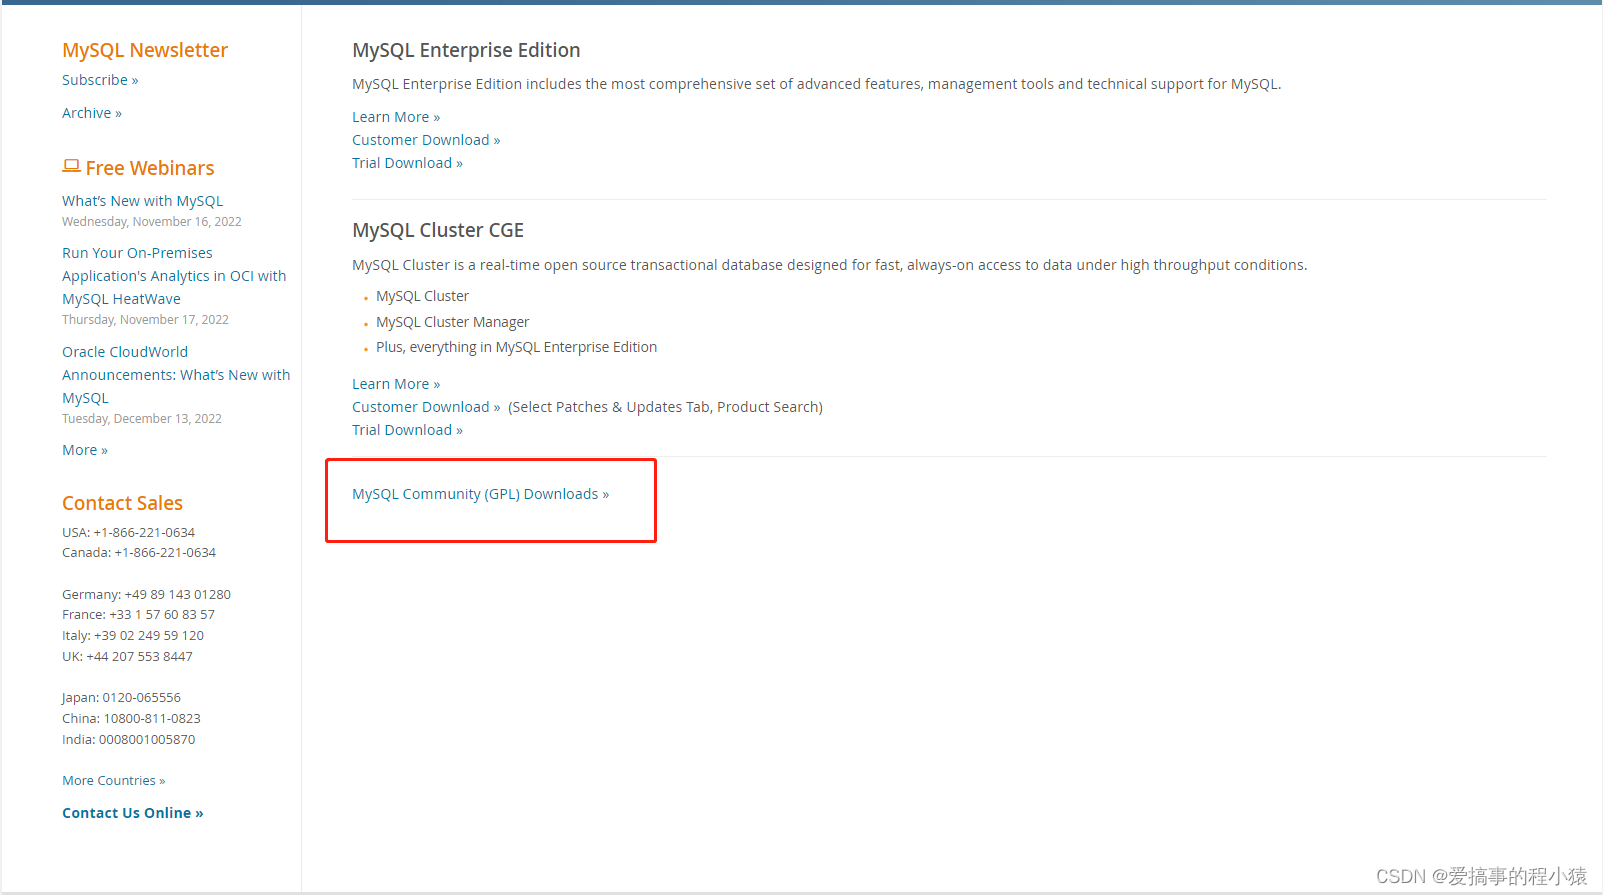This screenshot has width=1603, height=895.
Task: Click the China phone number line
Action: pos(131,719)
